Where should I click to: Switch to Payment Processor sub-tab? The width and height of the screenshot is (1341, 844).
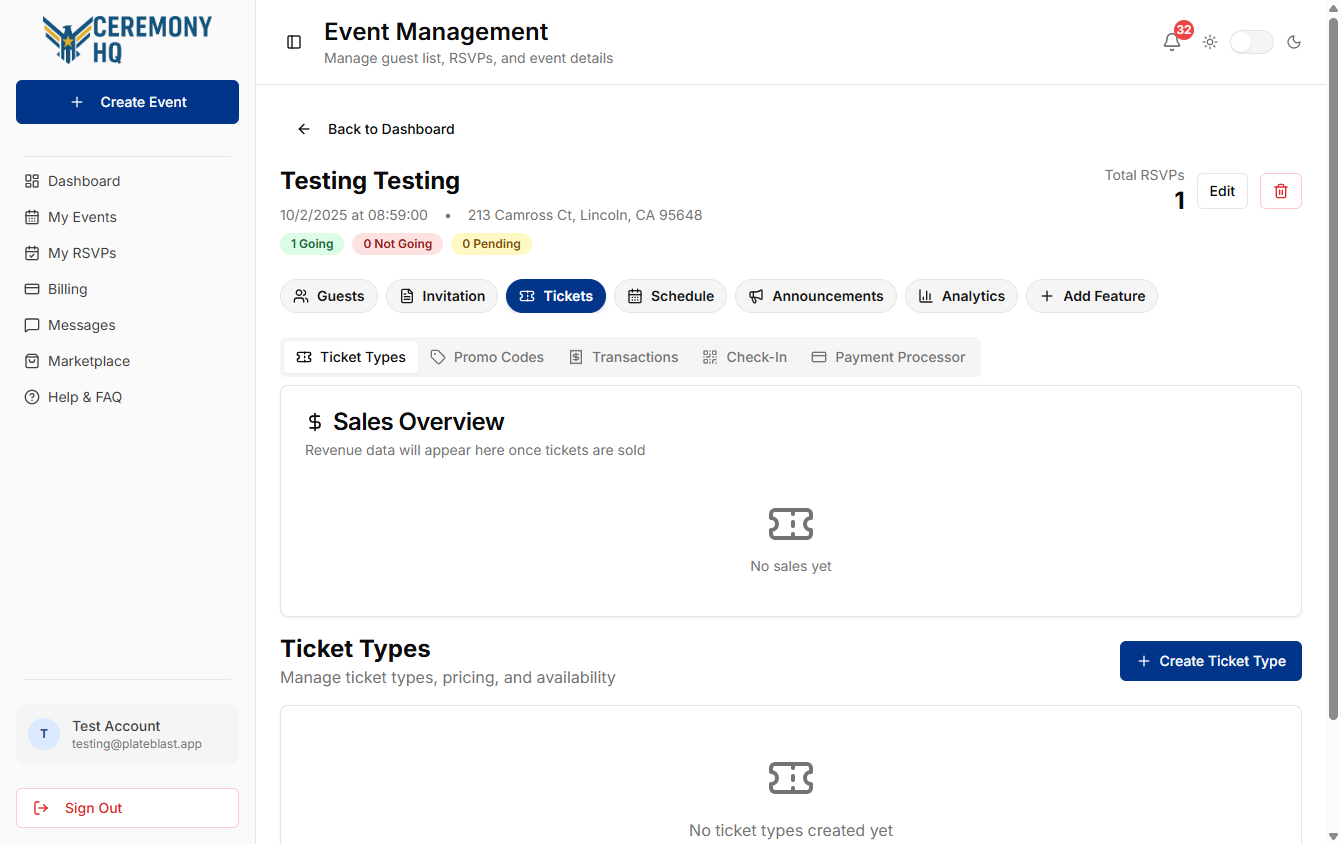(x=888, y=357)
